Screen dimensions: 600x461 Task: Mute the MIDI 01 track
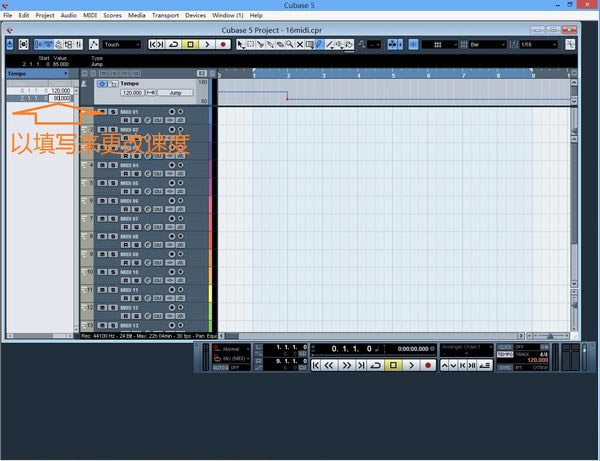101,112
